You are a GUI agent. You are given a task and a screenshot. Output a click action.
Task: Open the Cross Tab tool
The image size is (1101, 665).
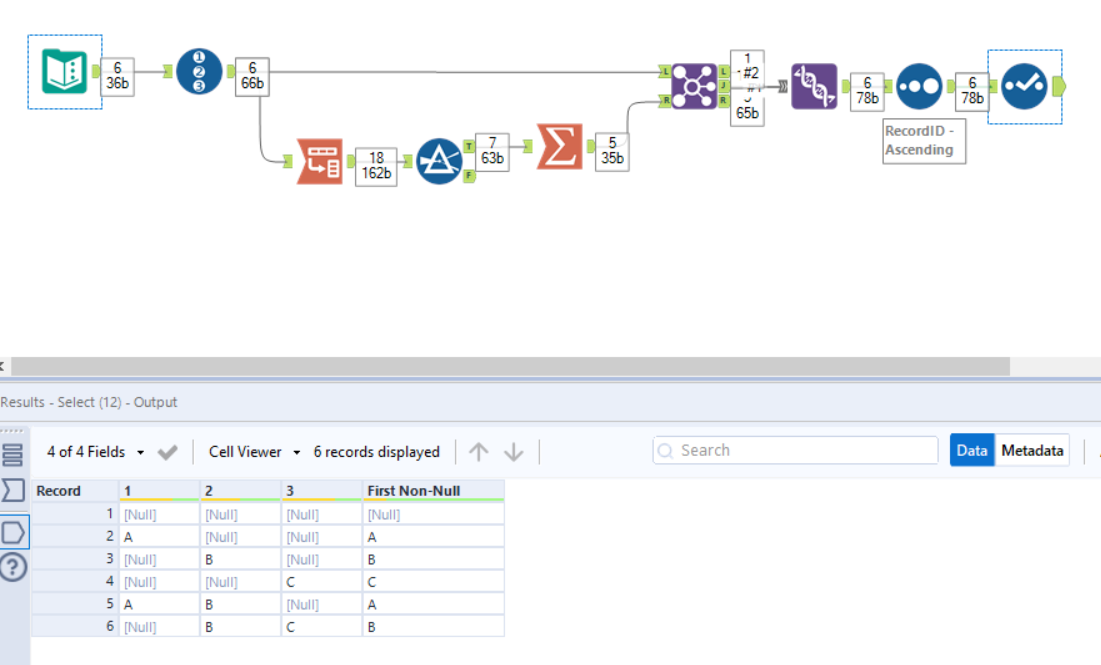click(x=813, y=86)
